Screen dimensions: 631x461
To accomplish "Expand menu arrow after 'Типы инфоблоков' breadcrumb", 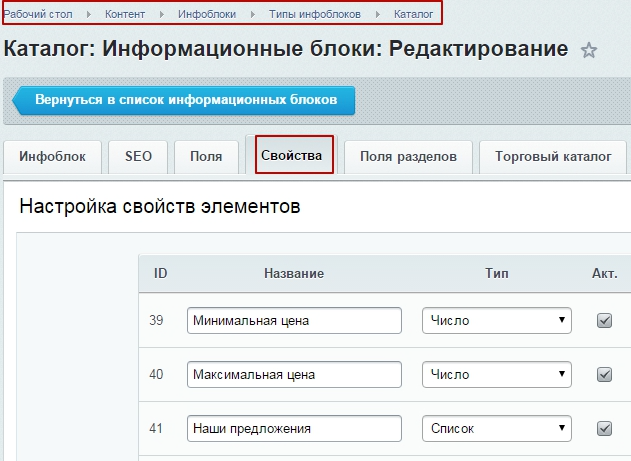I will coord(377,14).
